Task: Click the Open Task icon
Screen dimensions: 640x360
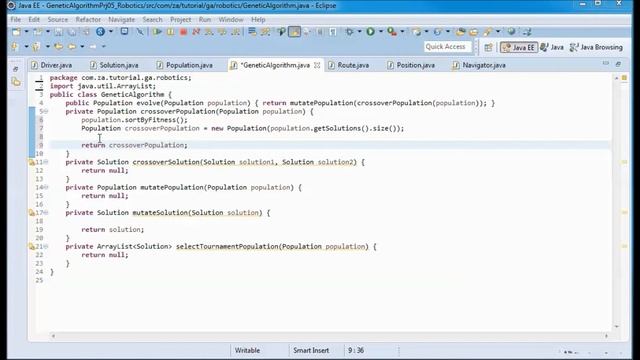Action: point(474,32)
